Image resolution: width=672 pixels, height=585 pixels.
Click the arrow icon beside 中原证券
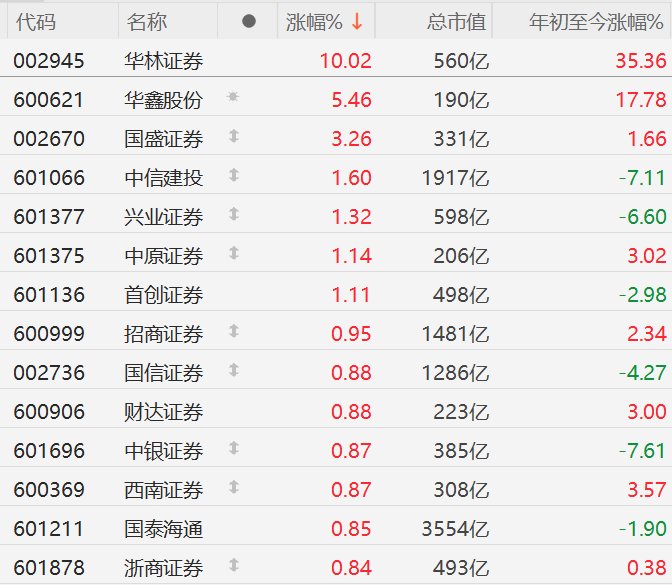coord(234,253)
